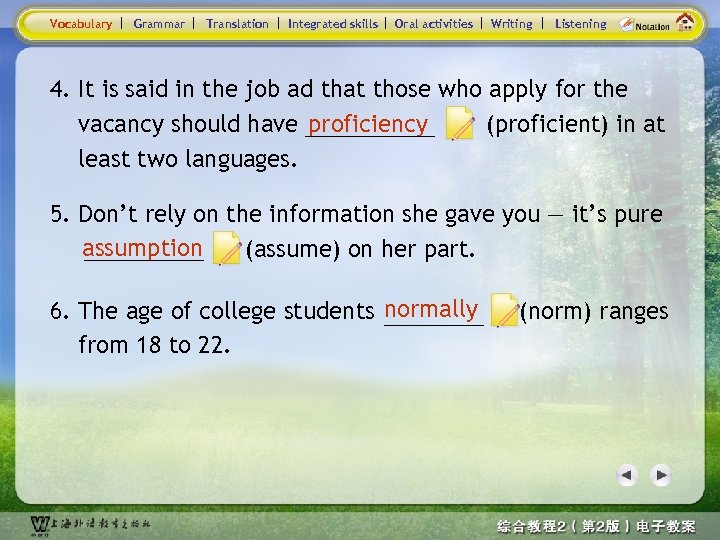
Task: Click note icon next to proficiency answer
Action: pos(460,123)
